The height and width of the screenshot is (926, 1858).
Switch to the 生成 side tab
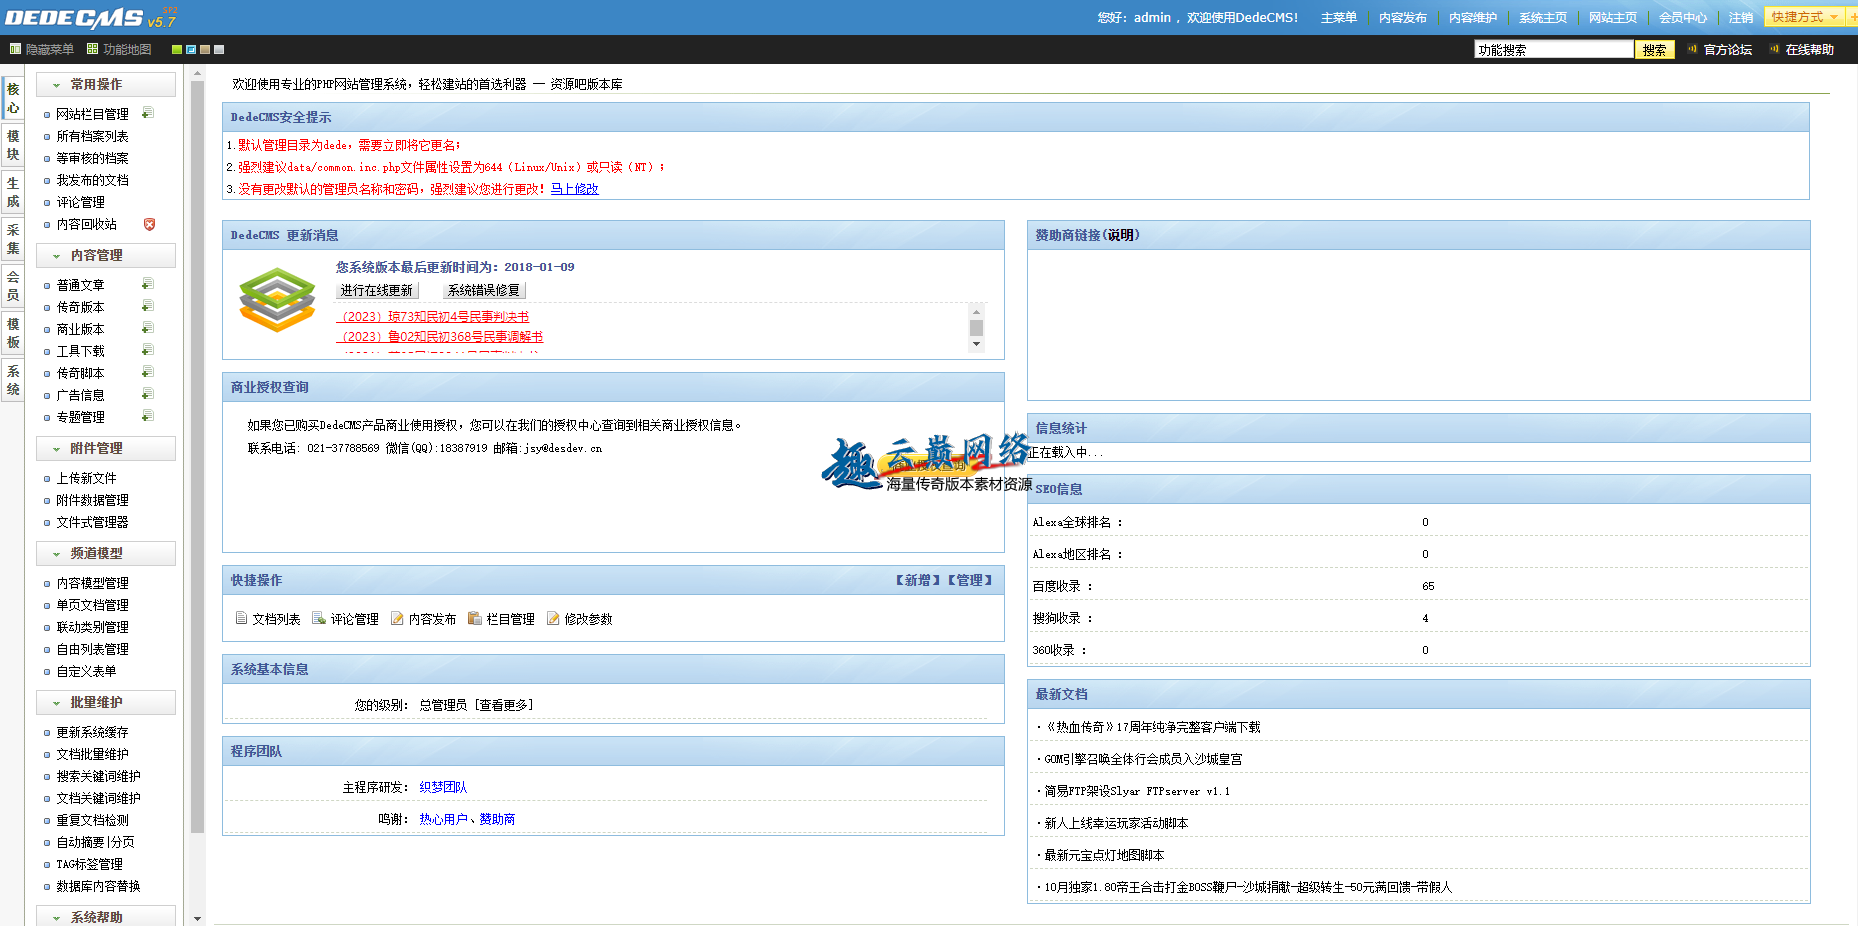(13, 192)
